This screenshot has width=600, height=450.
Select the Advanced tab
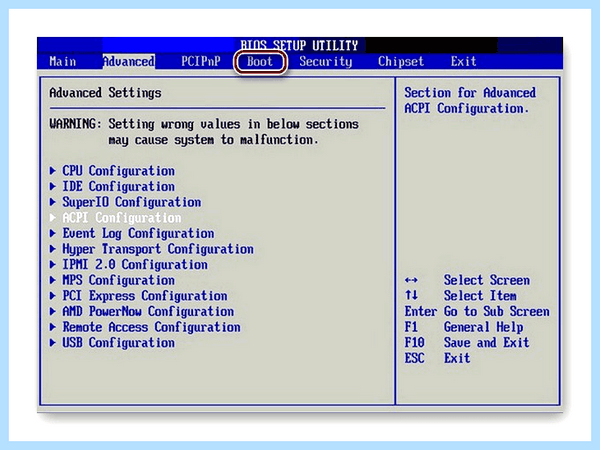click(x=129, y=62)
